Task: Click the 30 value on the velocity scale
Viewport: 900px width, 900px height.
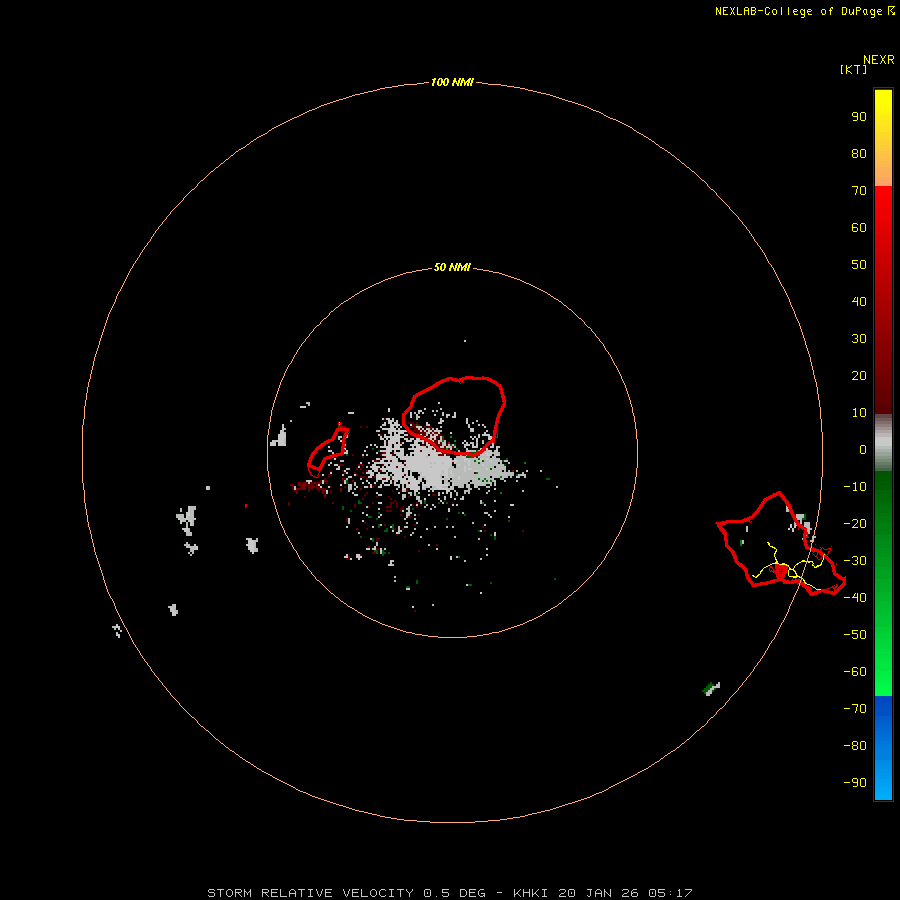Action: click(859, 339)
